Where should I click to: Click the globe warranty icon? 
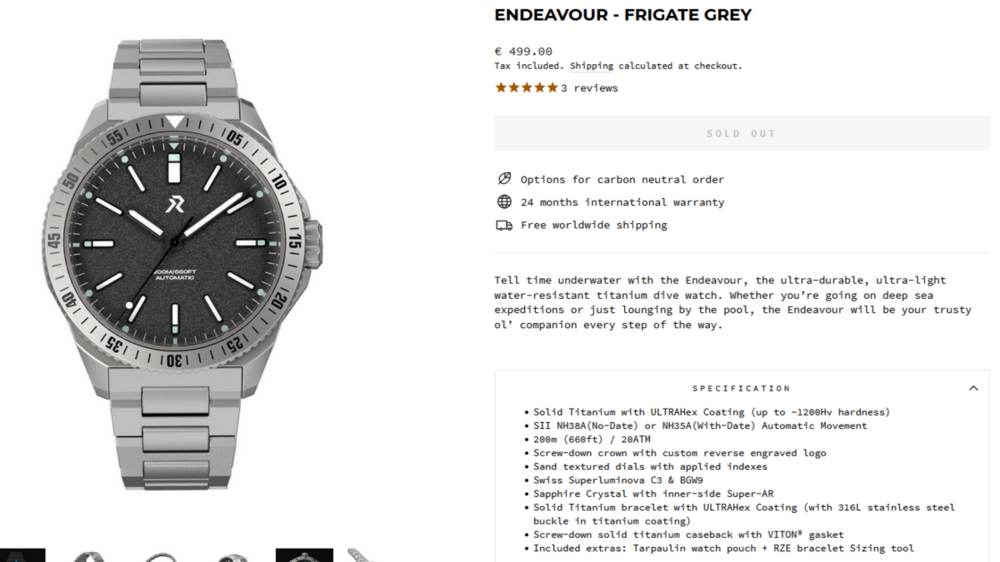click(504, 202)
